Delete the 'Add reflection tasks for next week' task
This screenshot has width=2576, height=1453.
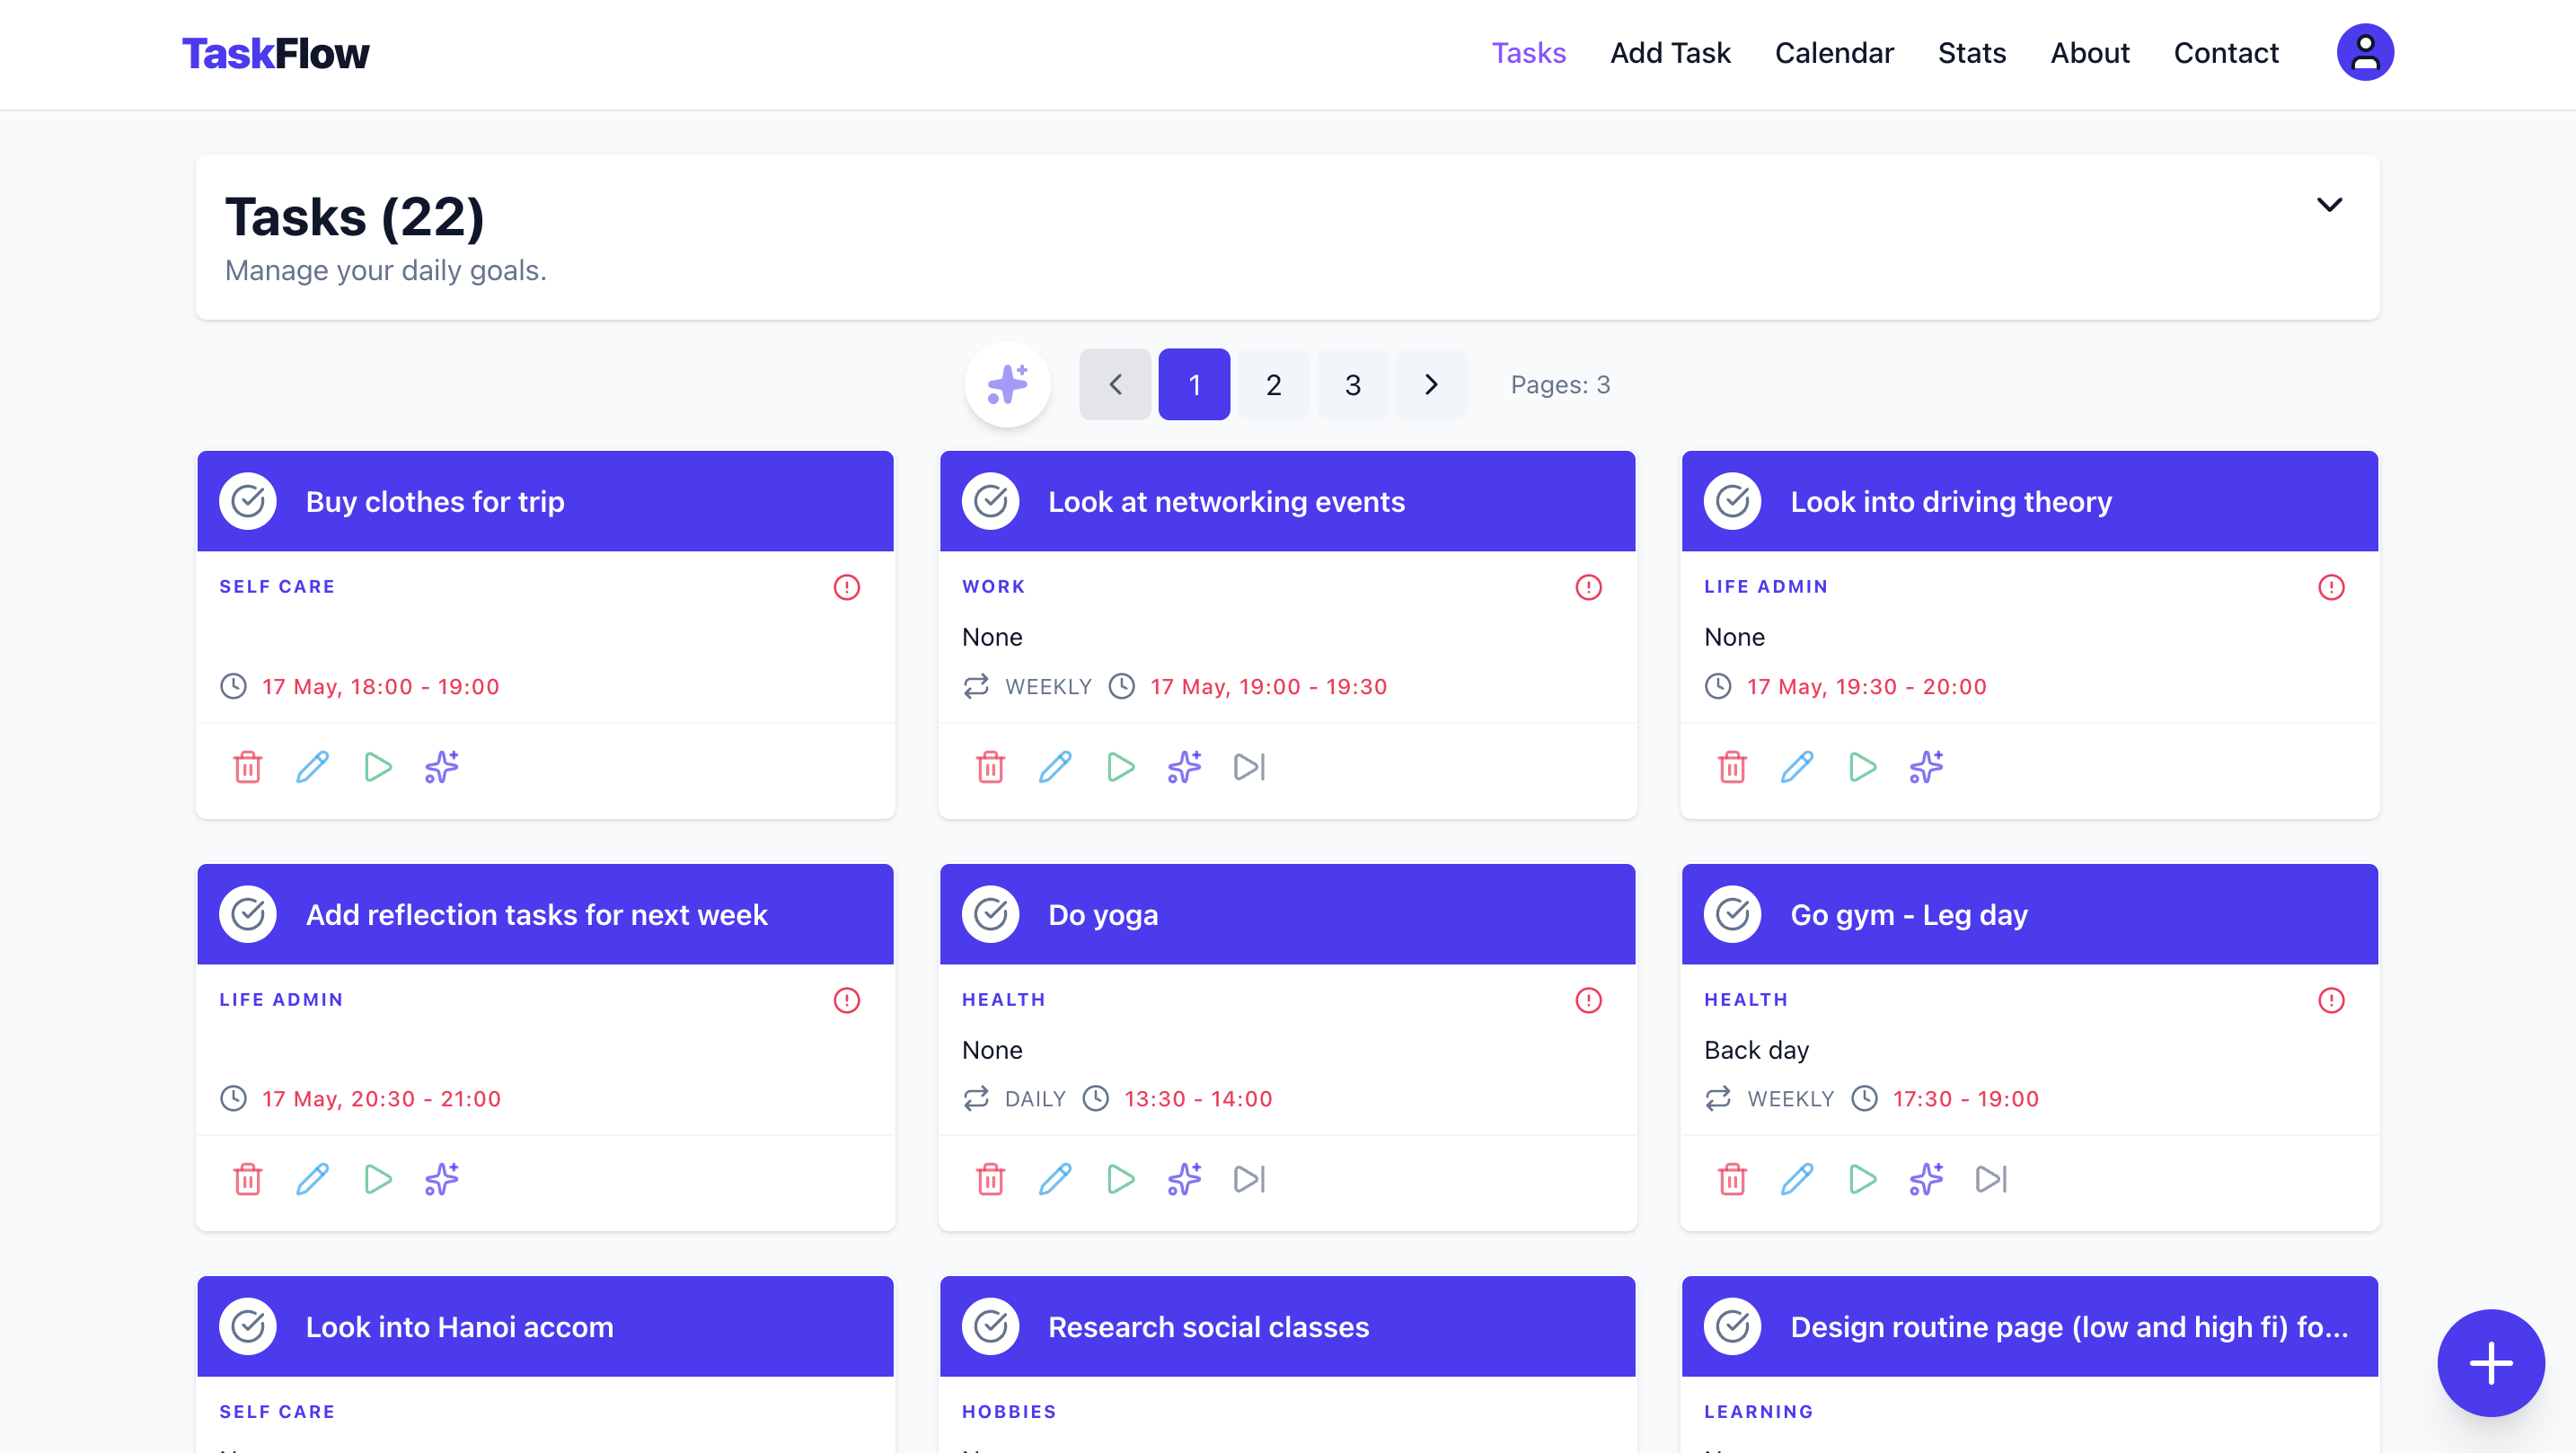(x=247, y=1179)
